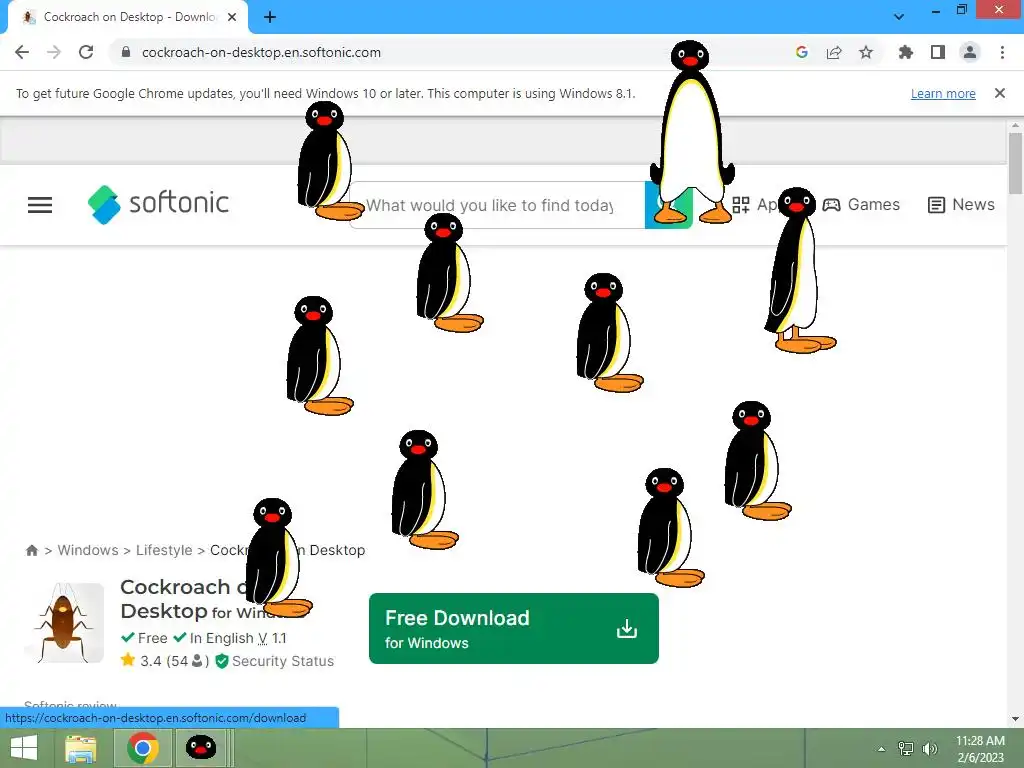Viewport: 1024px width, 768px height.
Task: Select the Cockroach on Desktop tab
Action: pyautogui.click(x=128, y=17)
